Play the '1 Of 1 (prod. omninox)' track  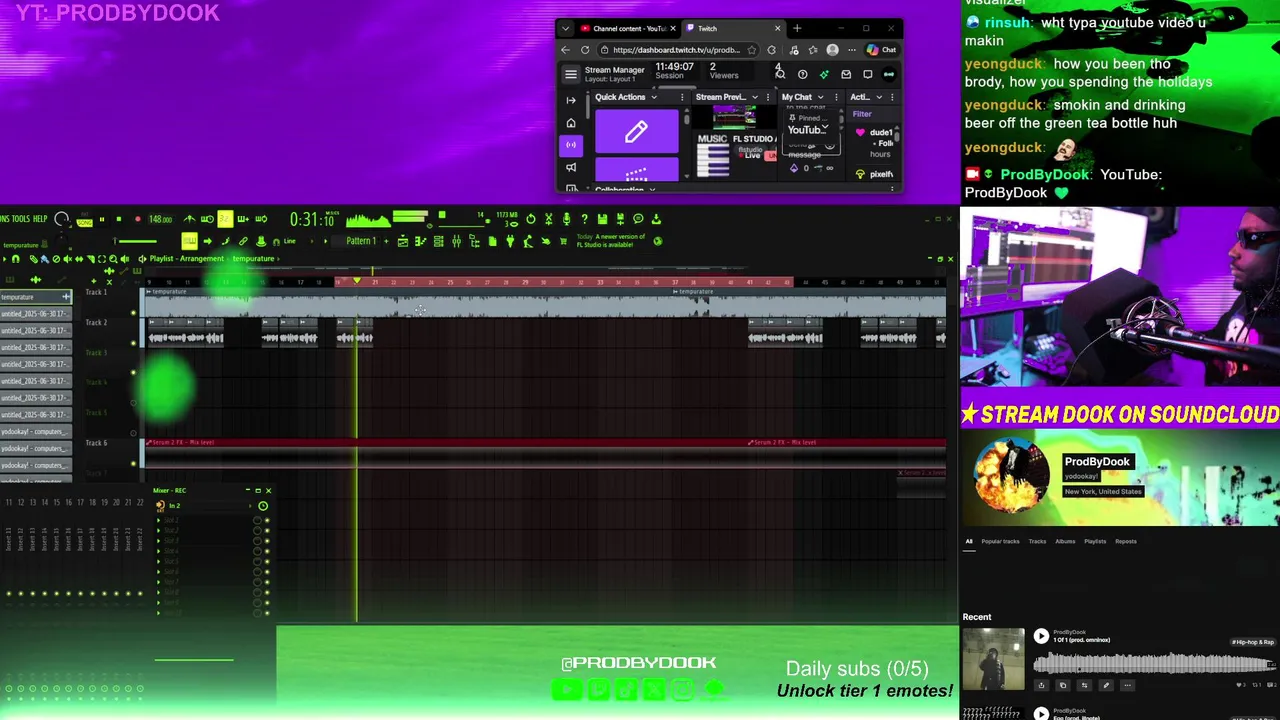point(1041,636)
